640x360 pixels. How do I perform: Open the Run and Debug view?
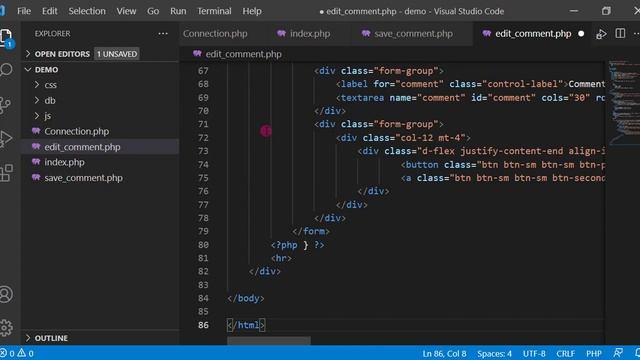6,139
